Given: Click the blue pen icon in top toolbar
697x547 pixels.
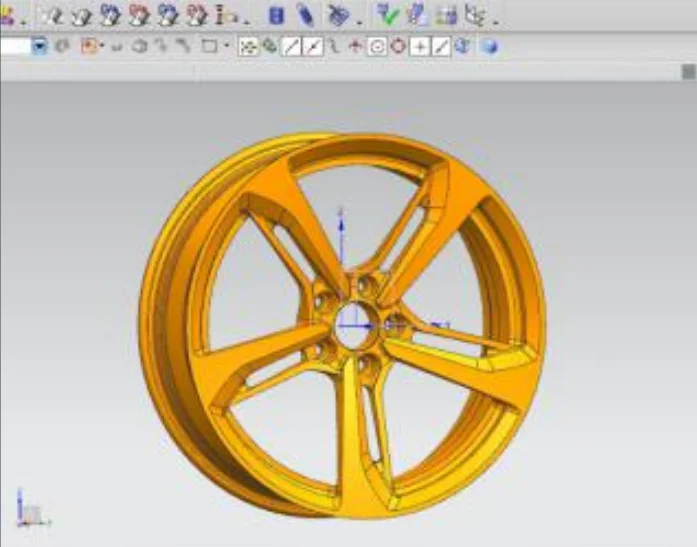Looking at the screenshot, I should (305, 15).
